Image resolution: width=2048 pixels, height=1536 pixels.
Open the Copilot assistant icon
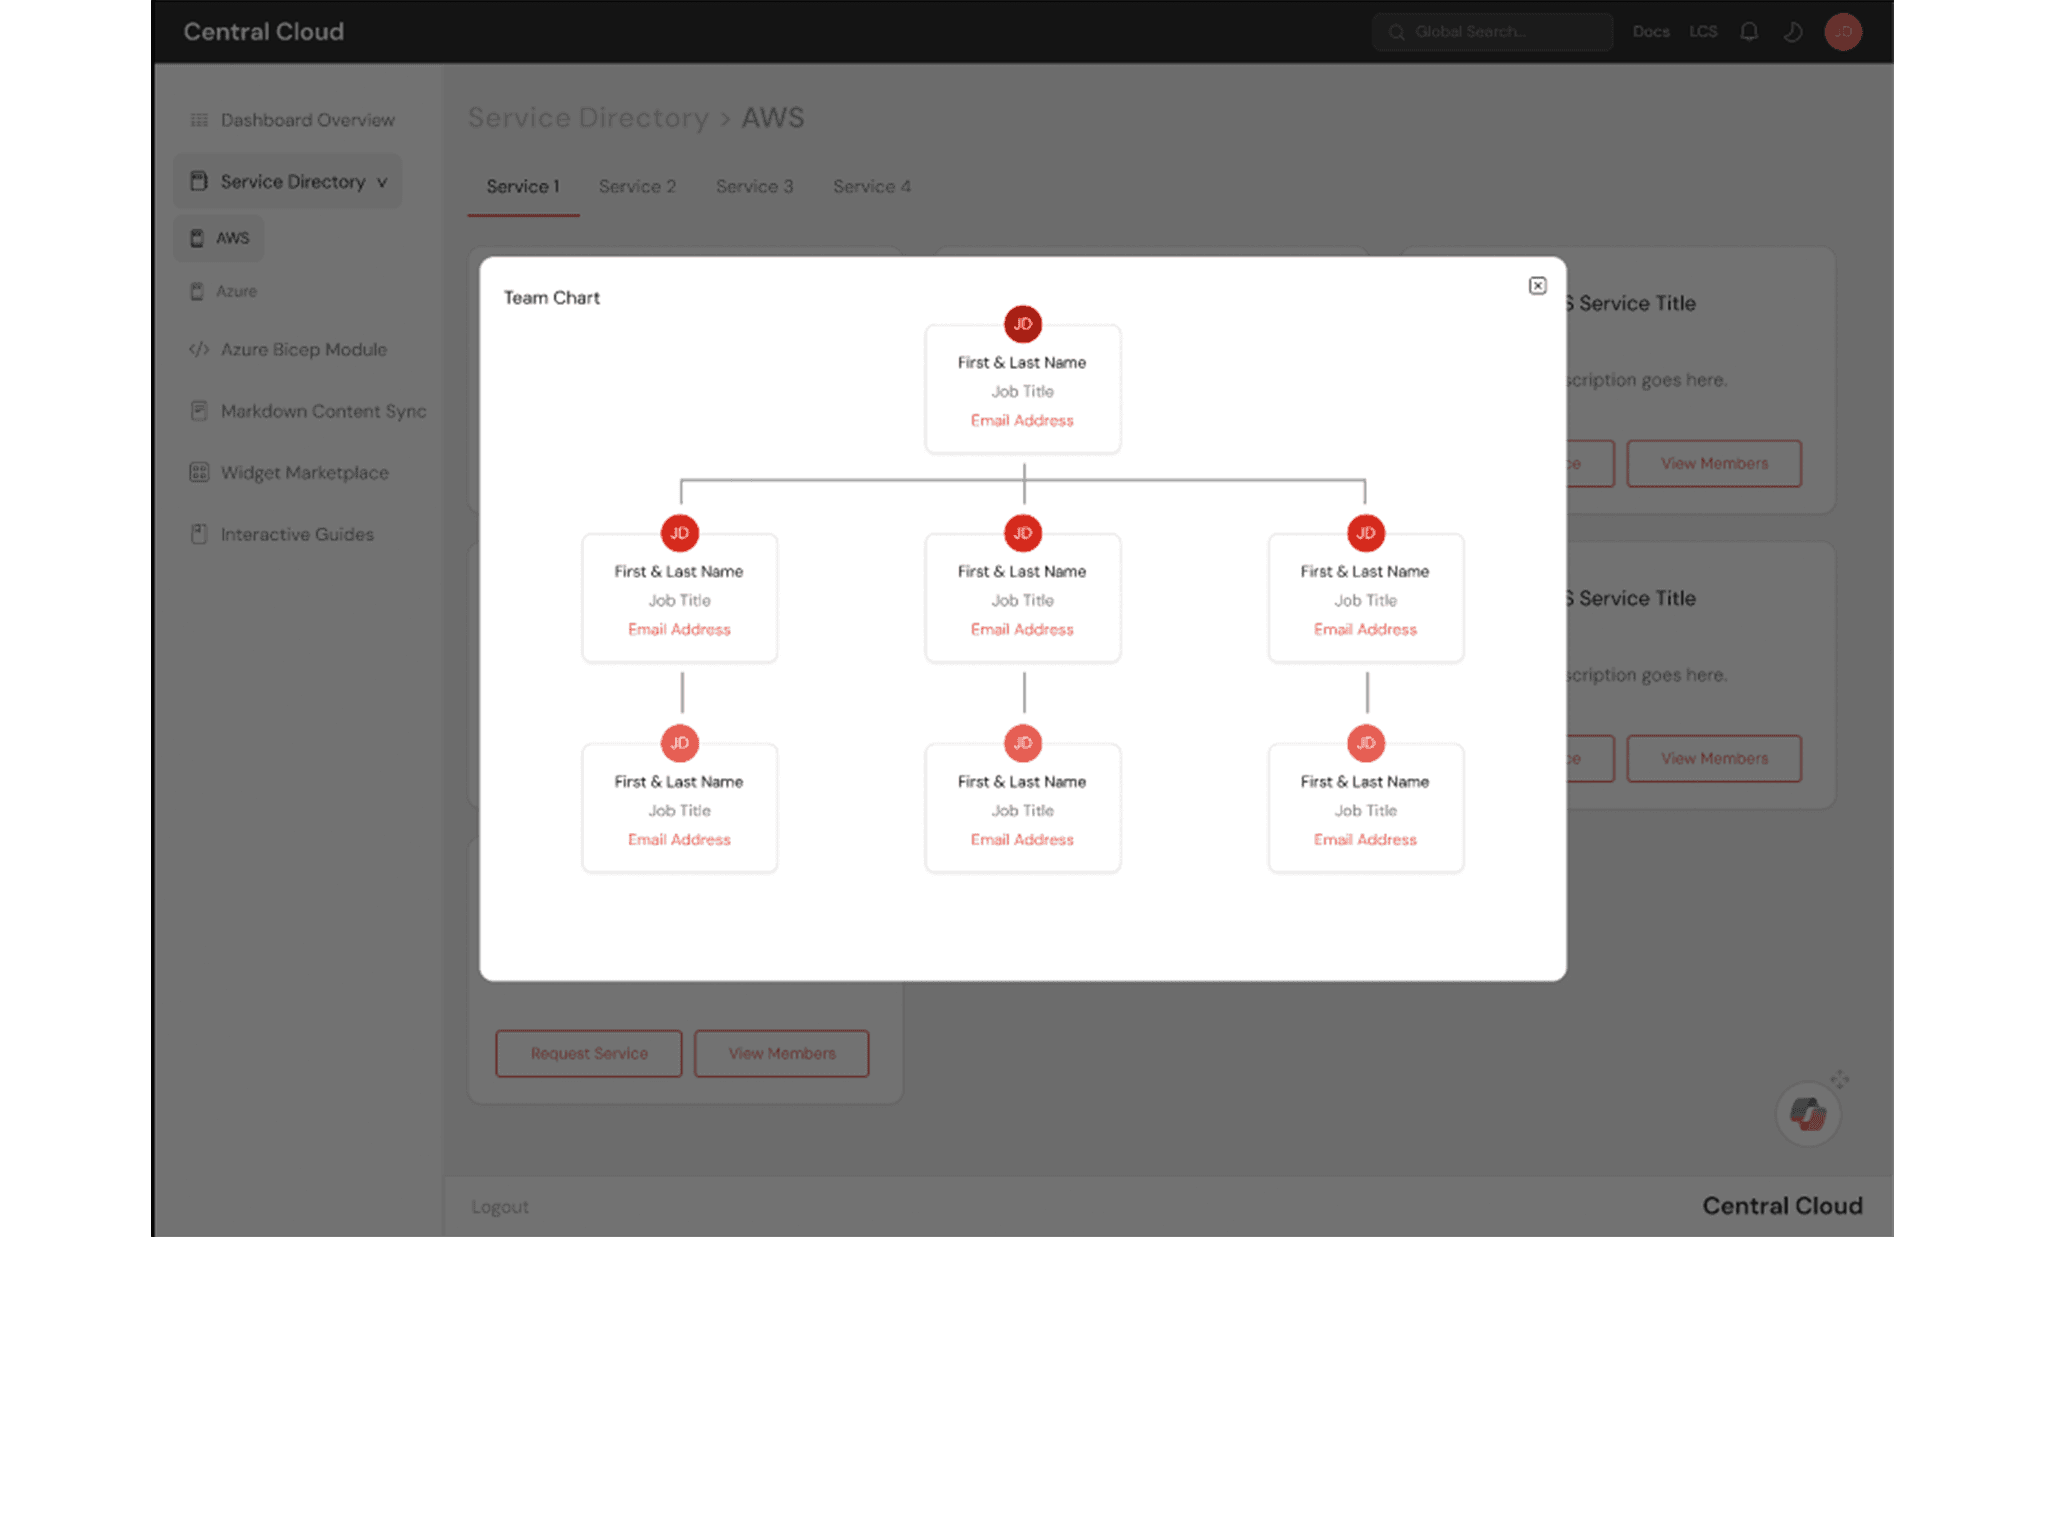1807,1113
